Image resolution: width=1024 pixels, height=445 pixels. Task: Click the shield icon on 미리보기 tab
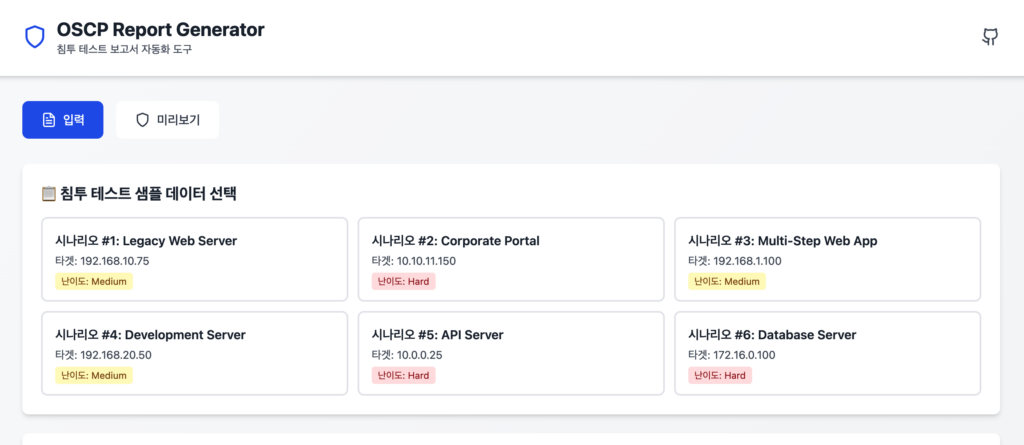tap(142, 120)
